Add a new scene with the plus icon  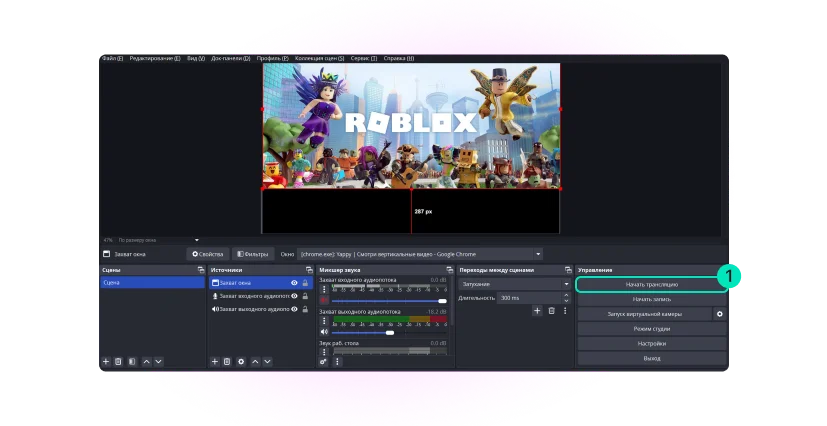pos(106,361)
